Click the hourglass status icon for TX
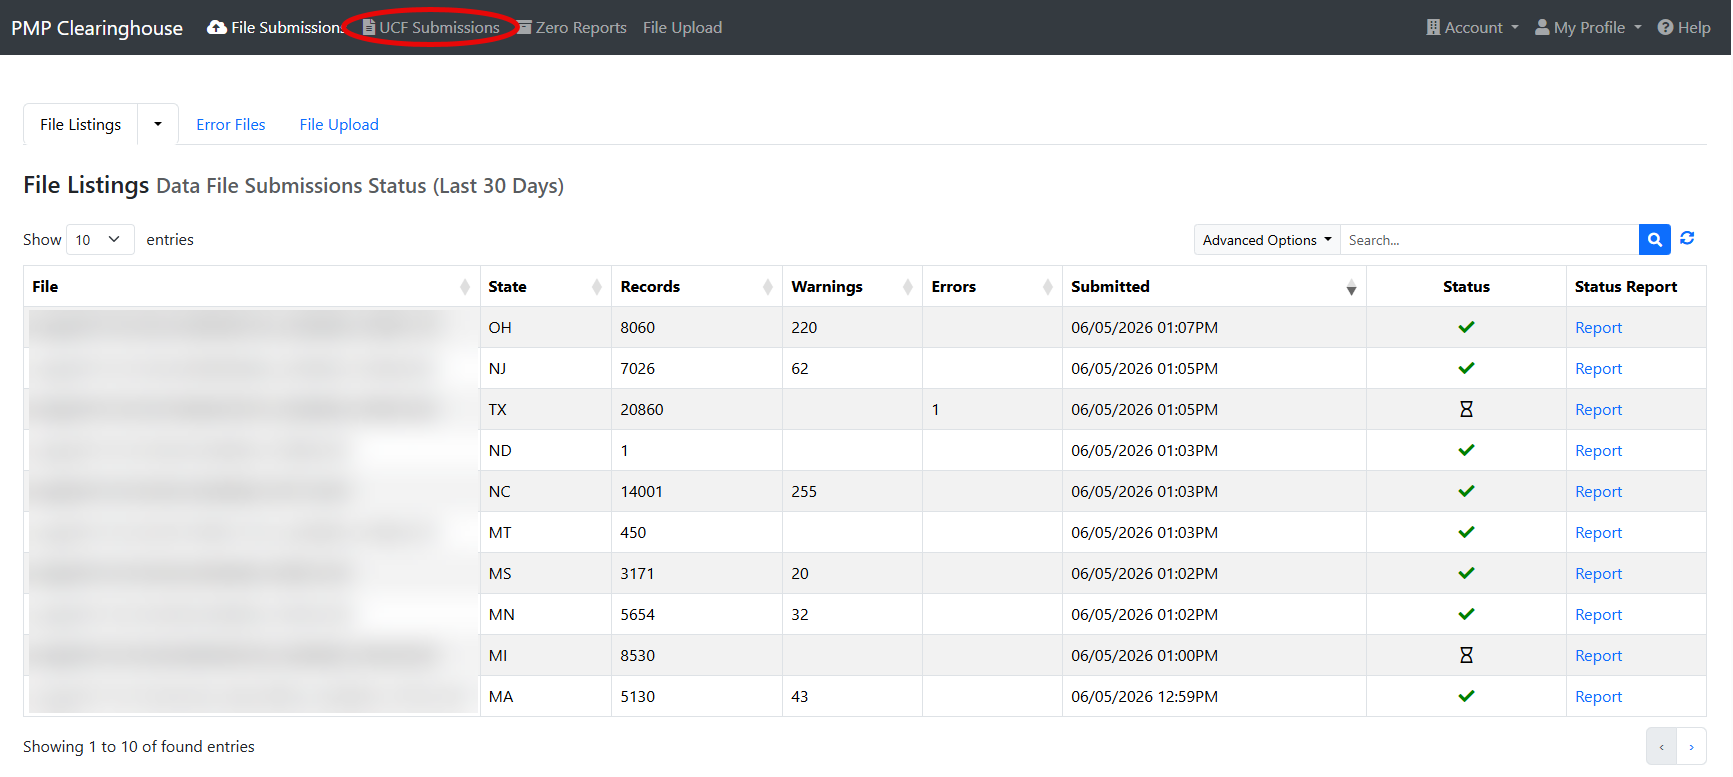The image size is (1733, 777). click(x=1466, y=409)
